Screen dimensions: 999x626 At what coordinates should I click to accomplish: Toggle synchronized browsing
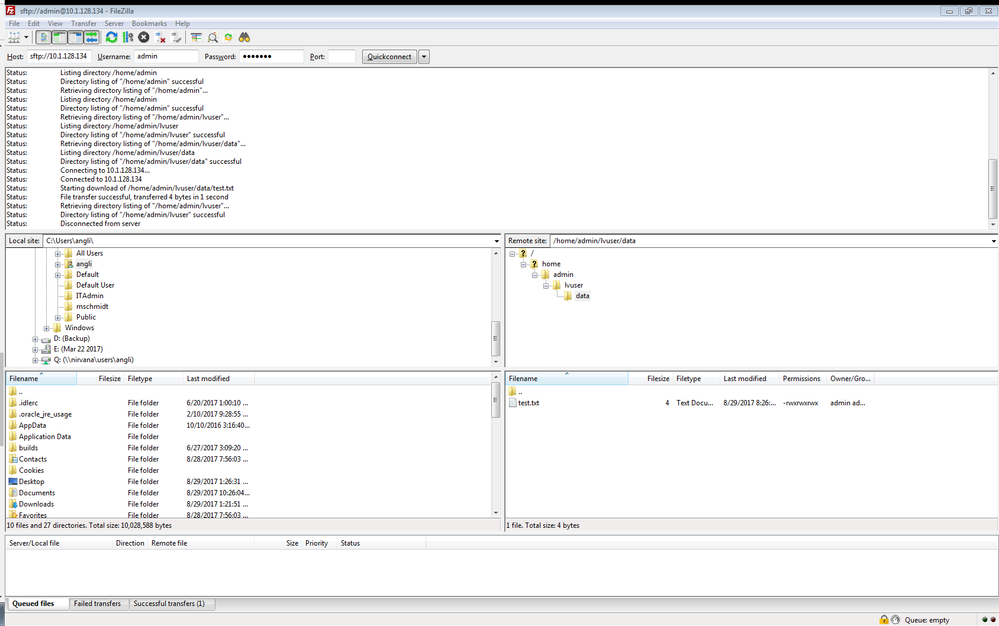tap(228, 38)
